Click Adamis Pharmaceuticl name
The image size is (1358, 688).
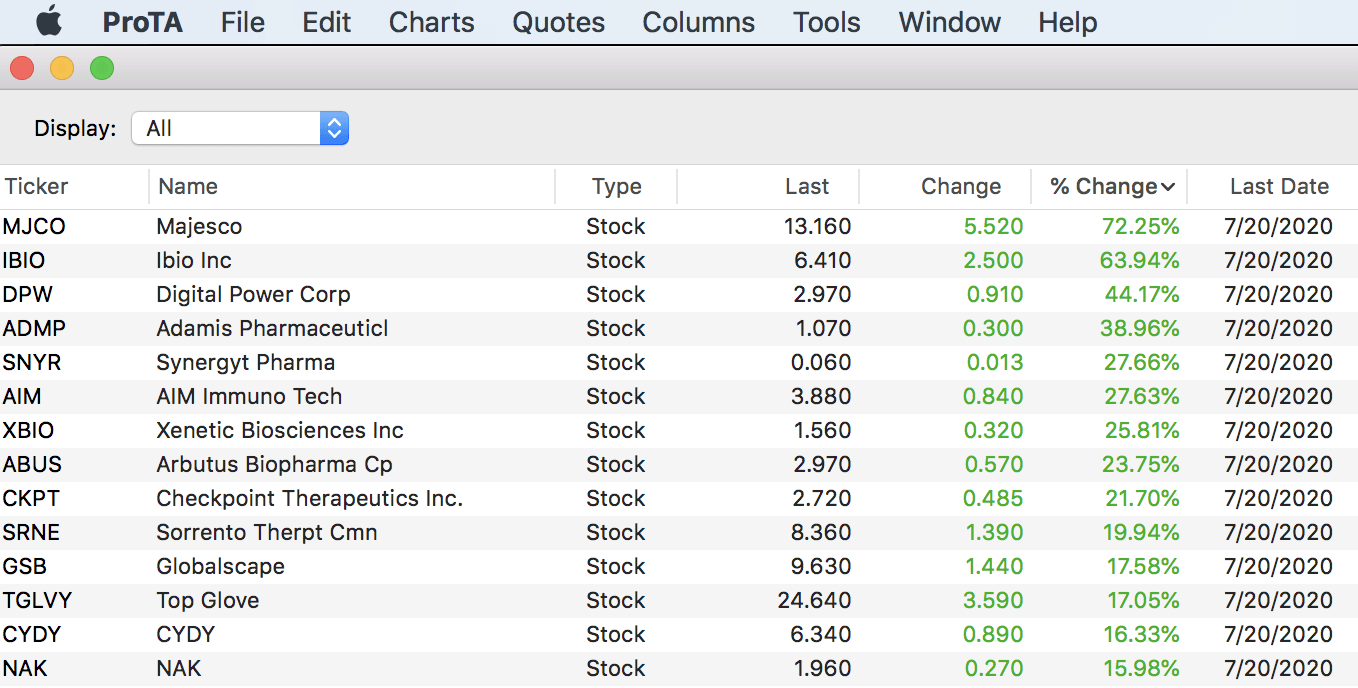(x=273, y=328)
